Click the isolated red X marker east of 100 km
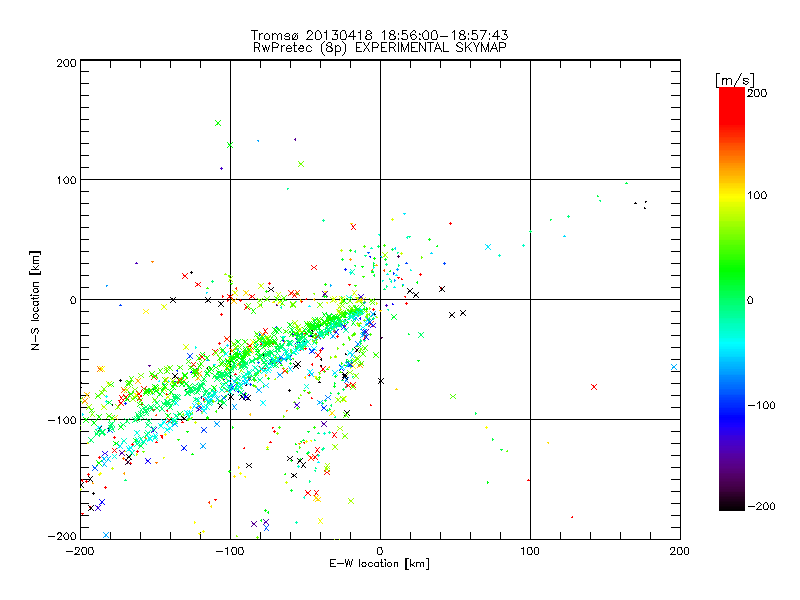The image size is (800, 600). 594,387
